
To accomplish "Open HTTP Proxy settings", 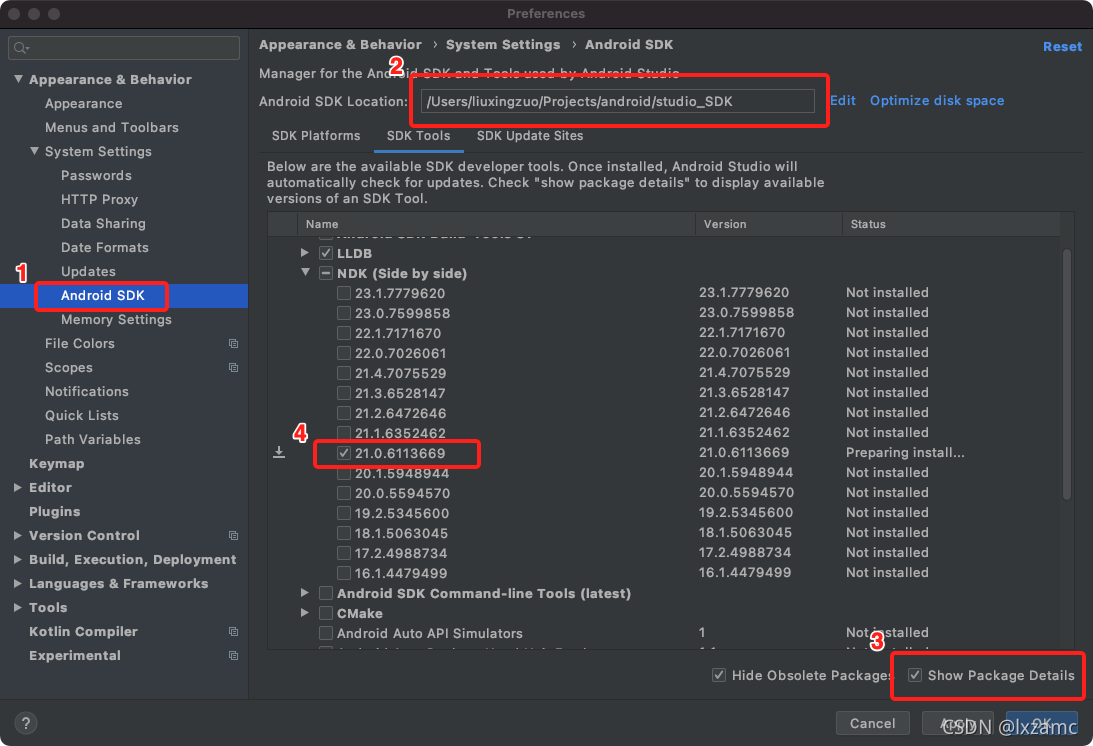I will (x=99, y=199).
